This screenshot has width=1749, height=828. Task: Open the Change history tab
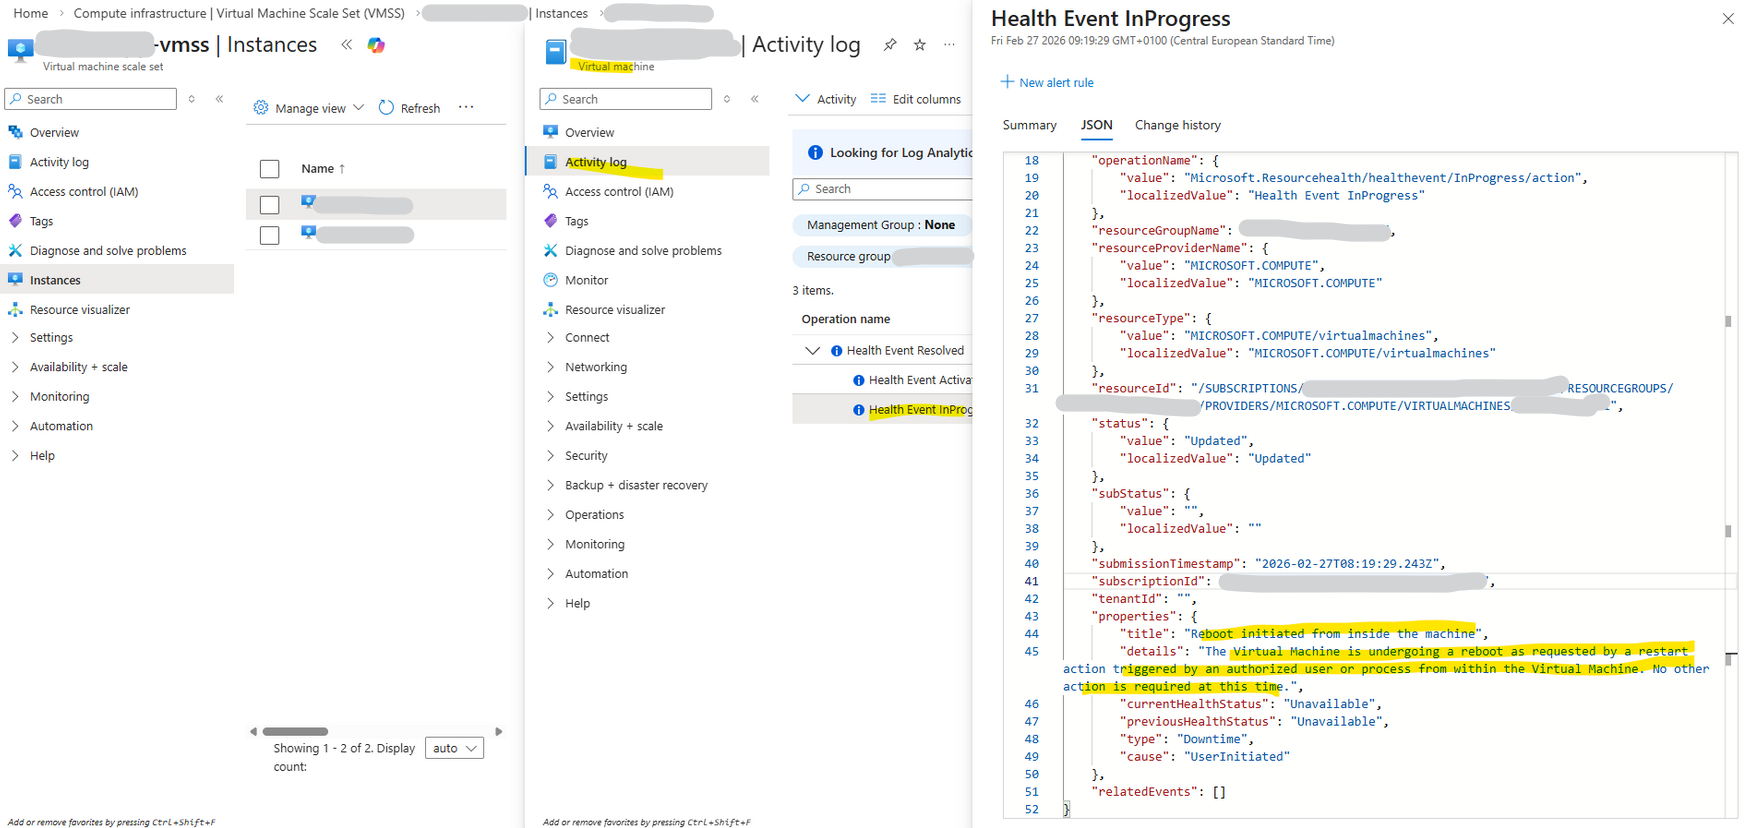coord(1177,125)
